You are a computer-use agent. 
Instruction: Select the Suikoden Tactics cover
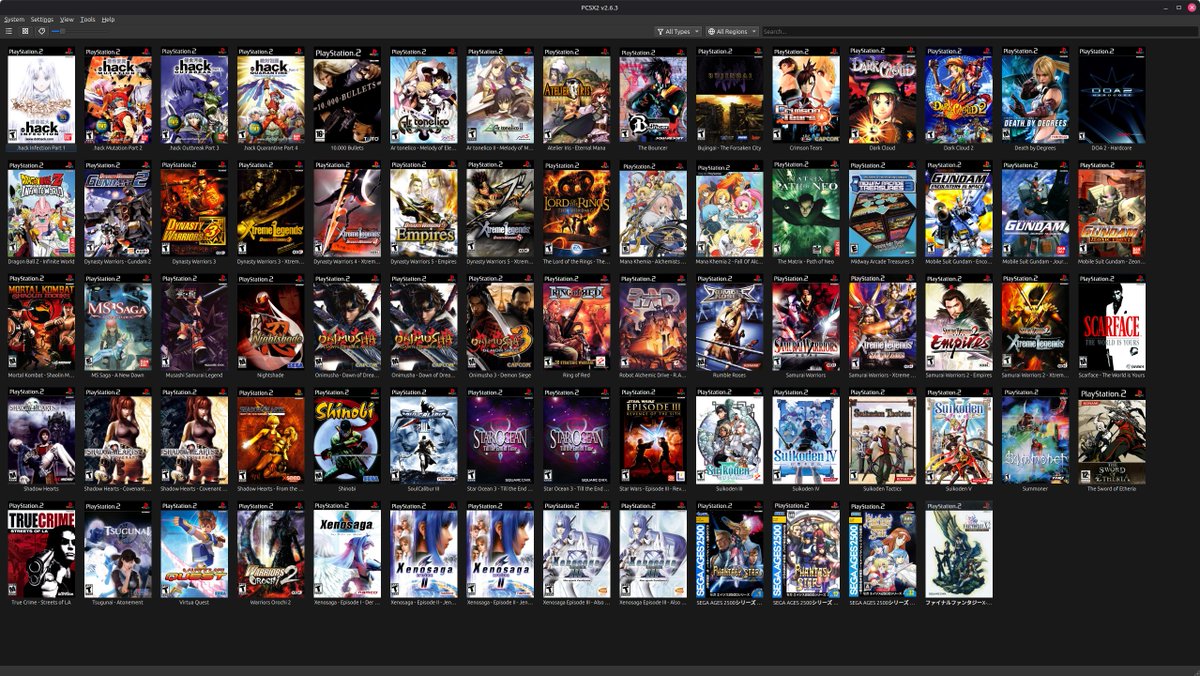883,437
